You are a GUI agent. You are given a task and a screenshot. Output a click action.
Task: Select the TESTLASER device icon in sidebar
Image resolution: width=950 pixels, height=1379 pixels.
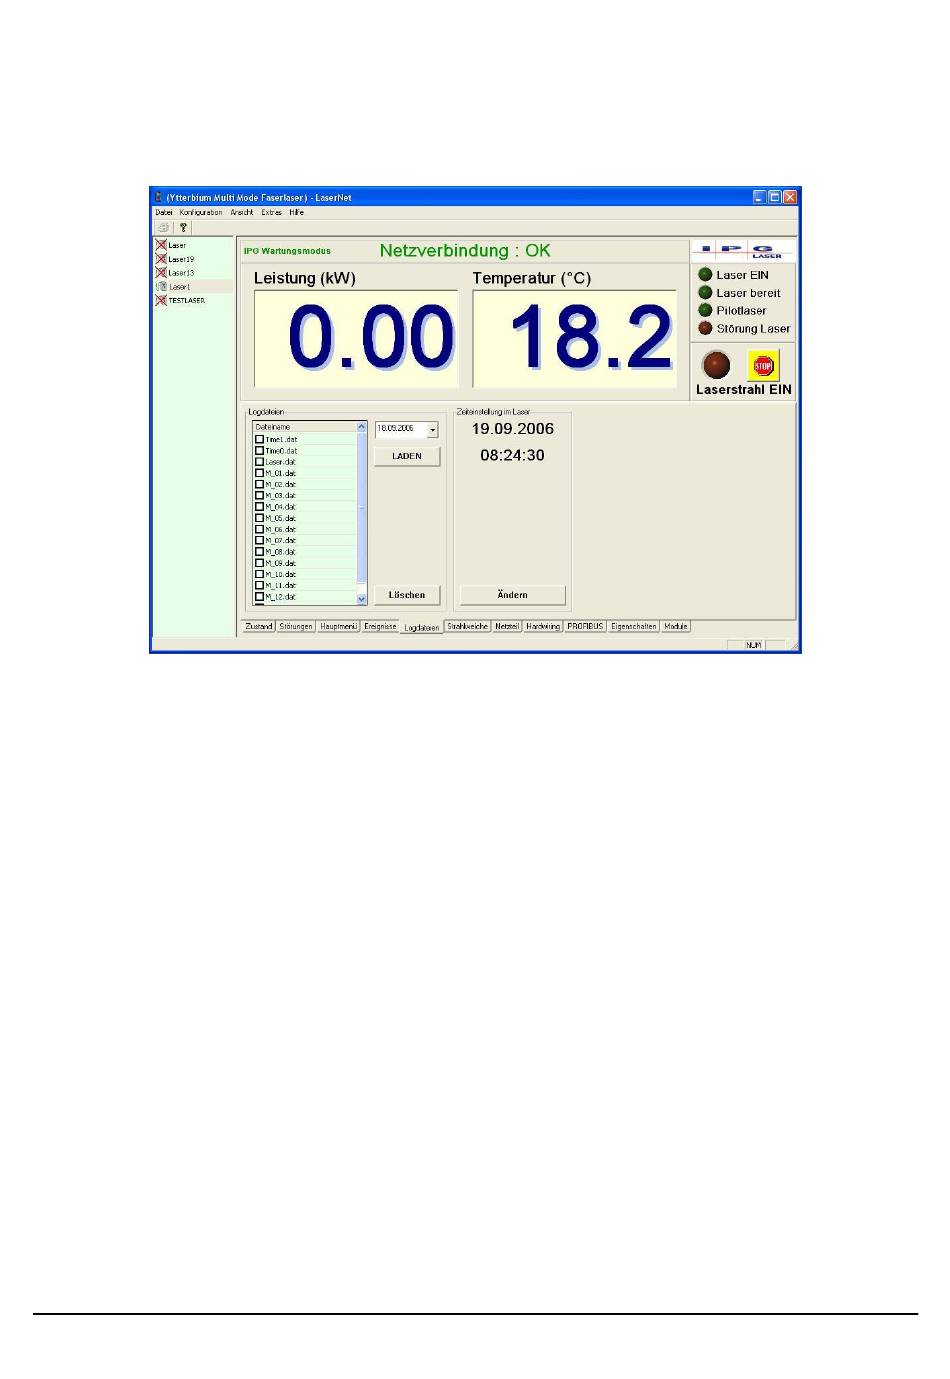tap(160, 300)
